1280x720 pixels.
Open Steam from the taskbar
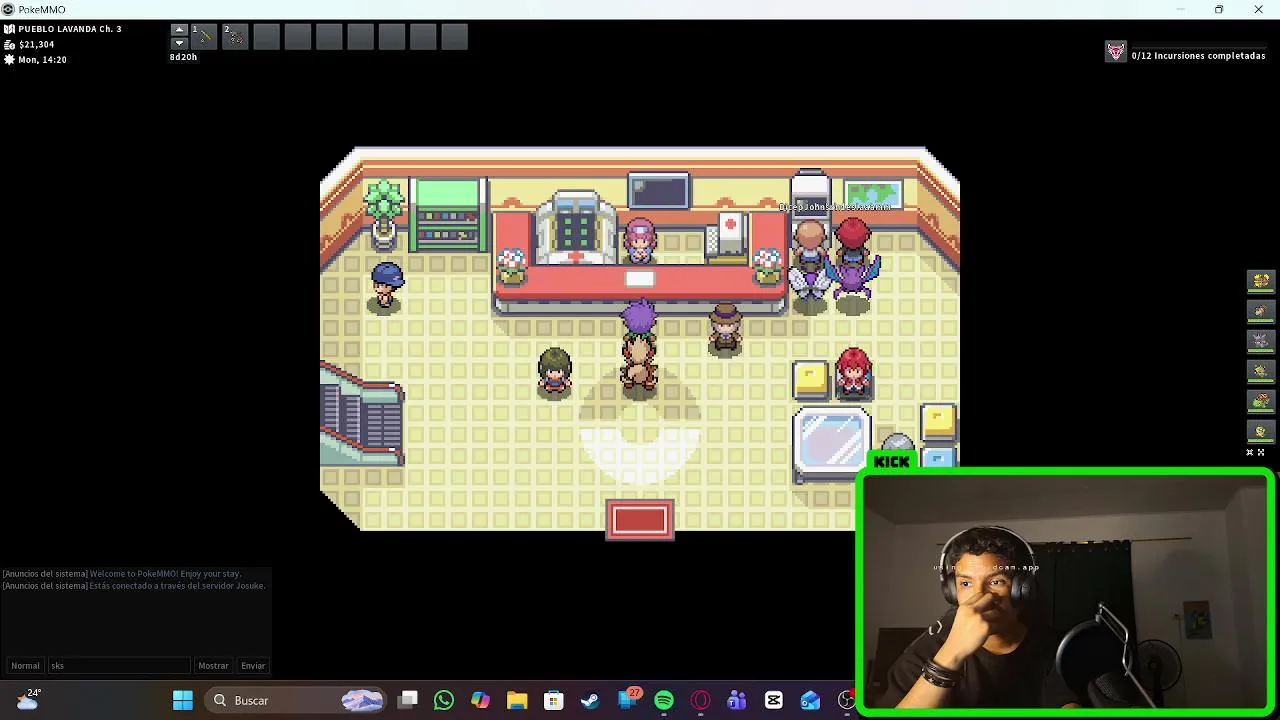click(x=590, y=701)
